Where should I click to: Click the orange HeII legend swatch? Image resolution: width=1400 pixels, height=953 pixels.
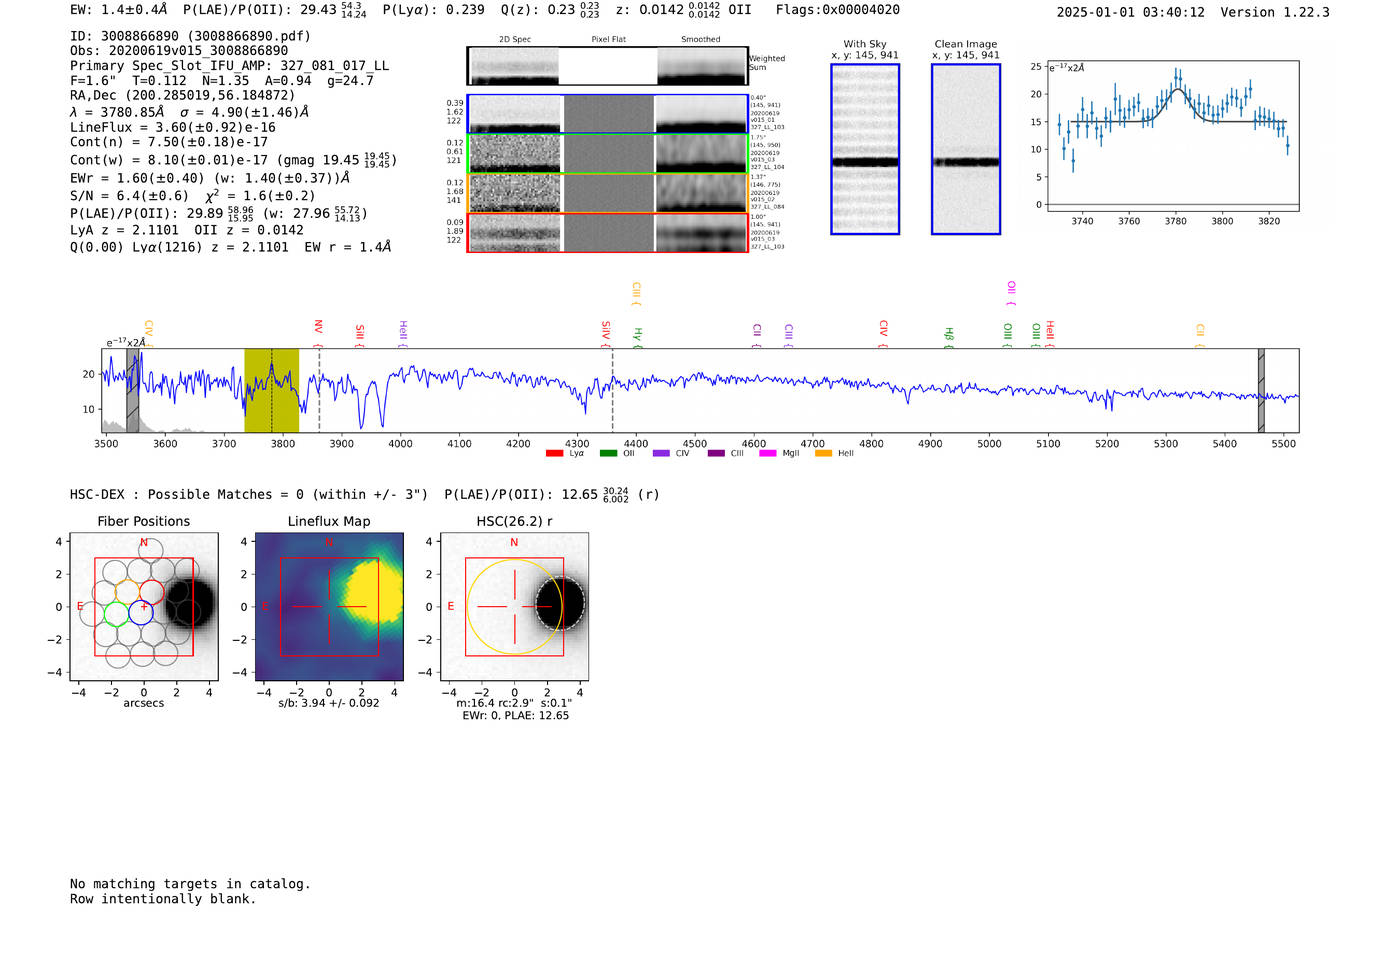click(x=824, y=454)
